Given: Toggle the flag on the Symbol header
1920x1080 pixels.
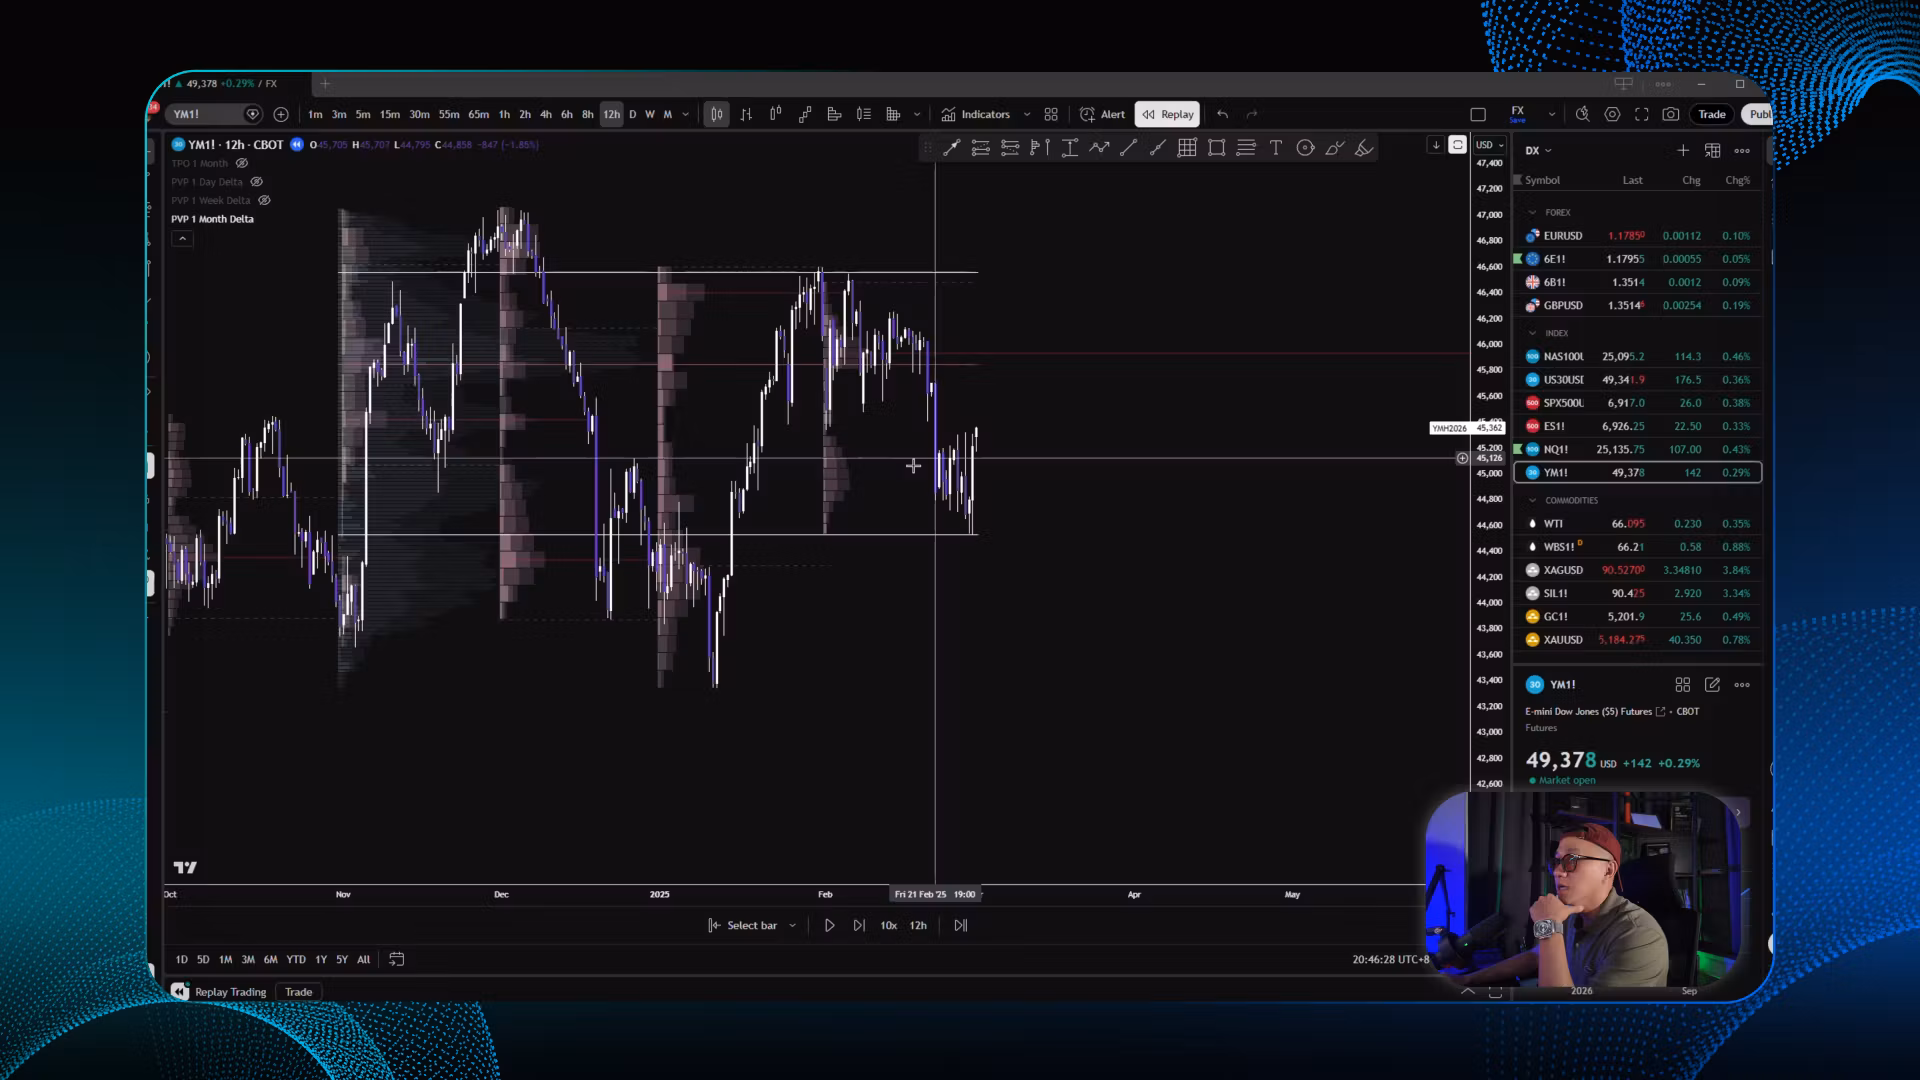Looking at the screenshot, I should coord(1518,180).
